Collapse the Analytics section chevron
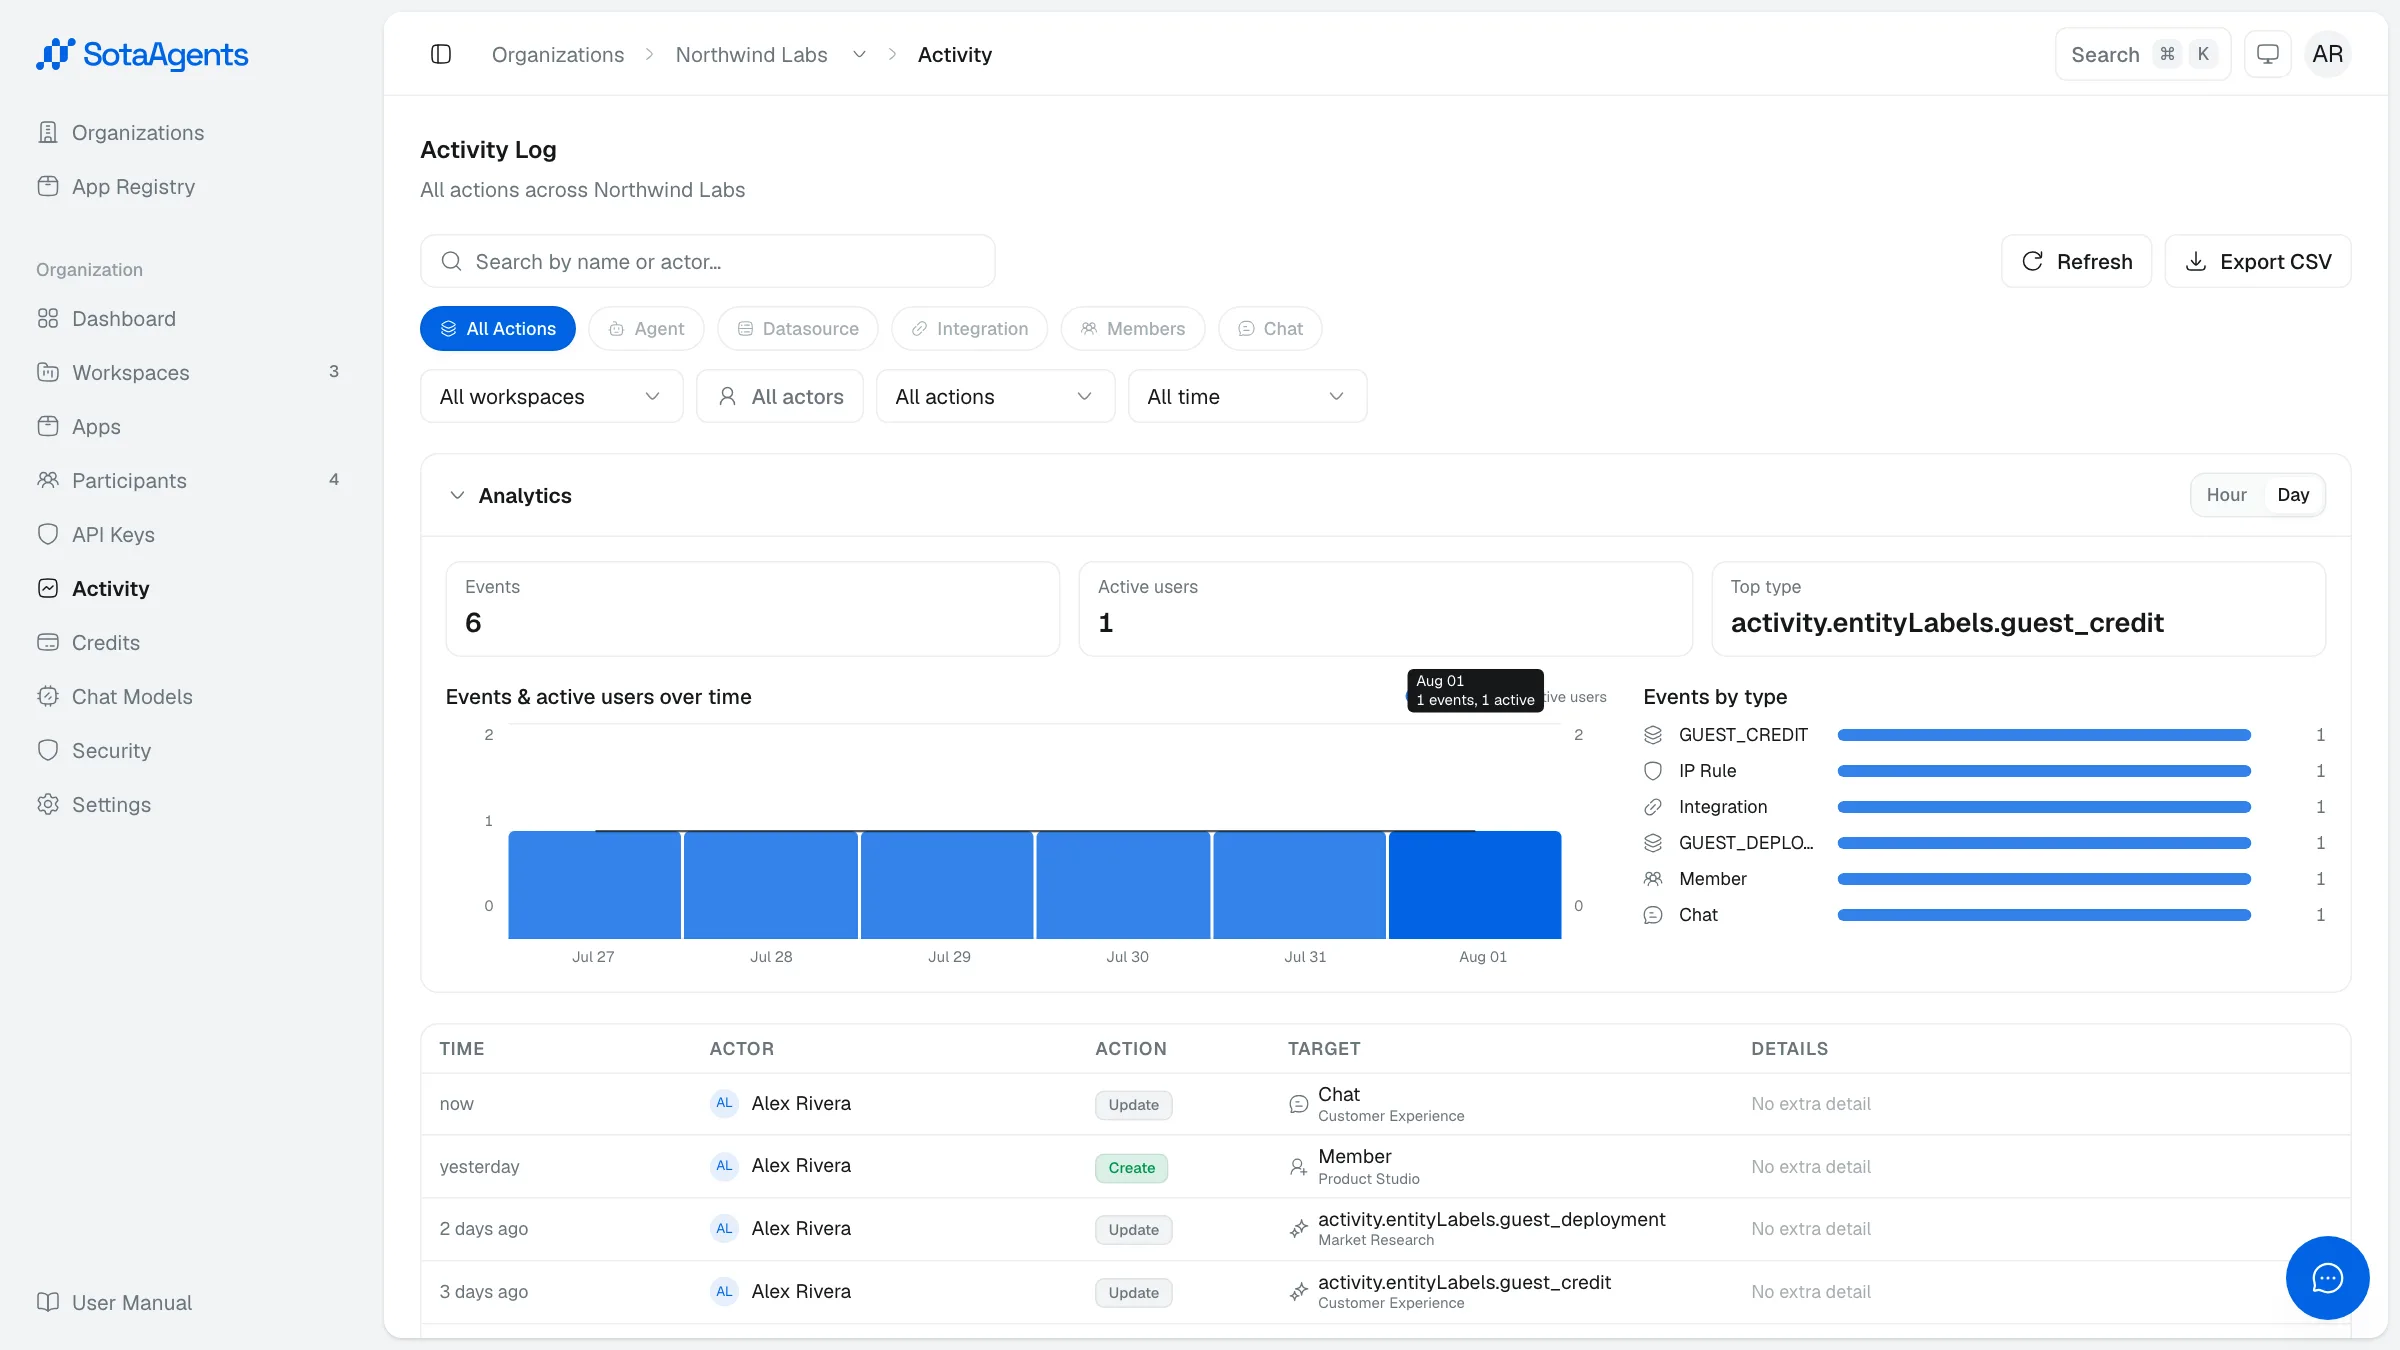2400x1350 pixels. click(x=457, y=495)
